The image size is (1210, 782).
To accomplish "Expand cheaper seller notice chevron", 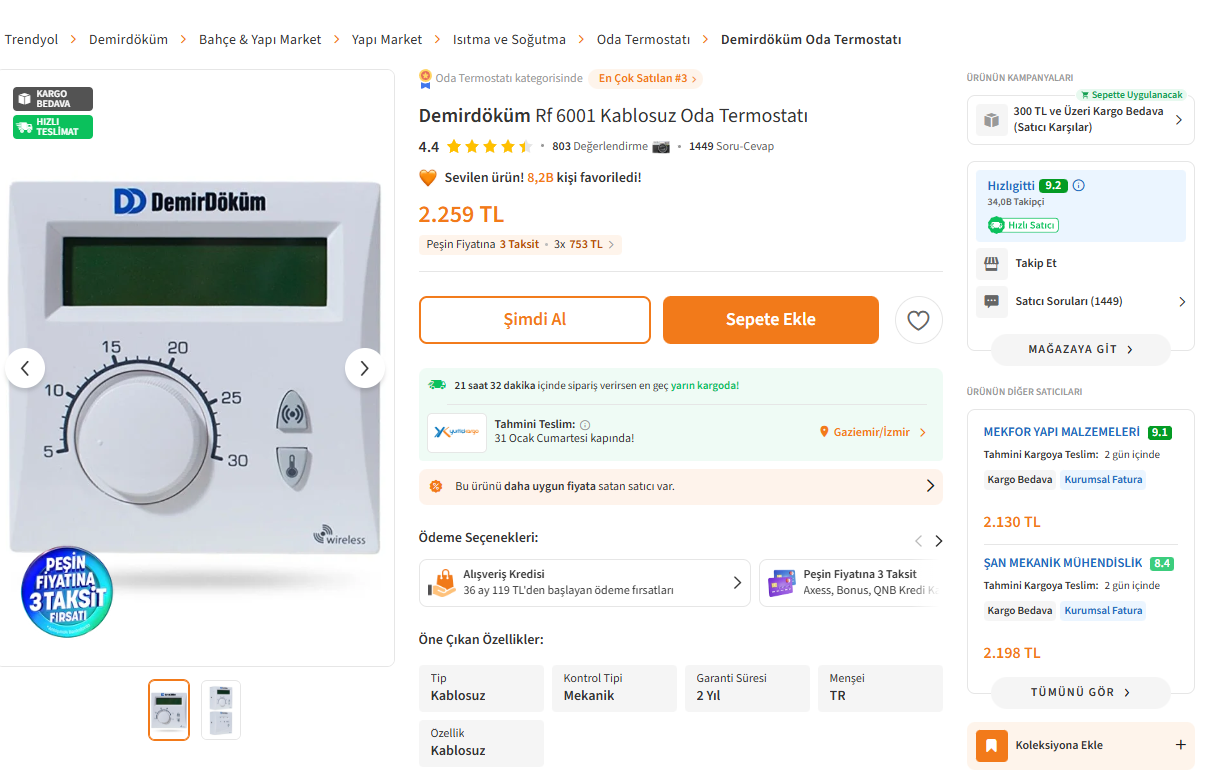I will pos(930,486).
